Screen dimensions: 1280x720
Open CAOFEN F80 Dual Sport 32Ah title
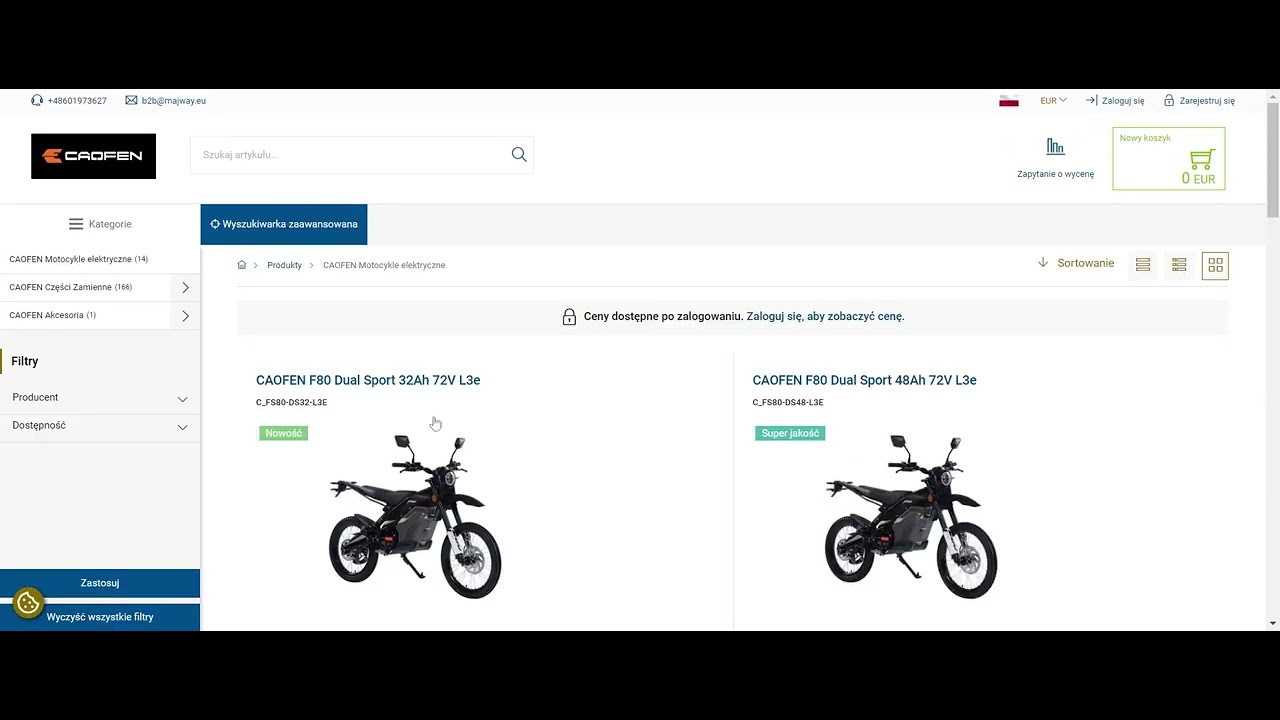click(x=368, y=380)
